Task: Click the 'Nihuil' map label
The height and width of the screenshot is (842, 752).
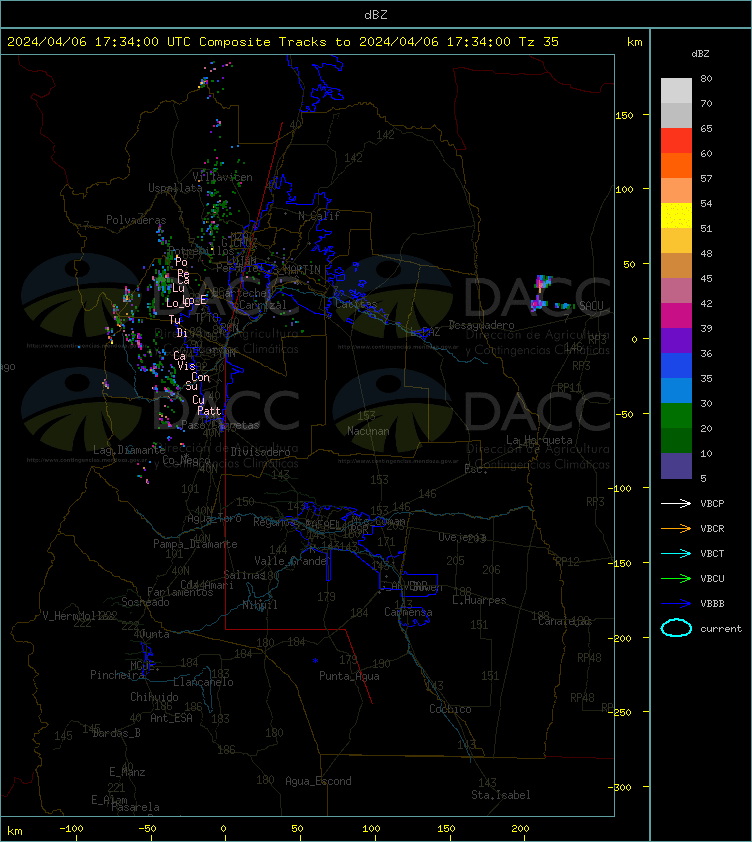Action: [260, 605]
